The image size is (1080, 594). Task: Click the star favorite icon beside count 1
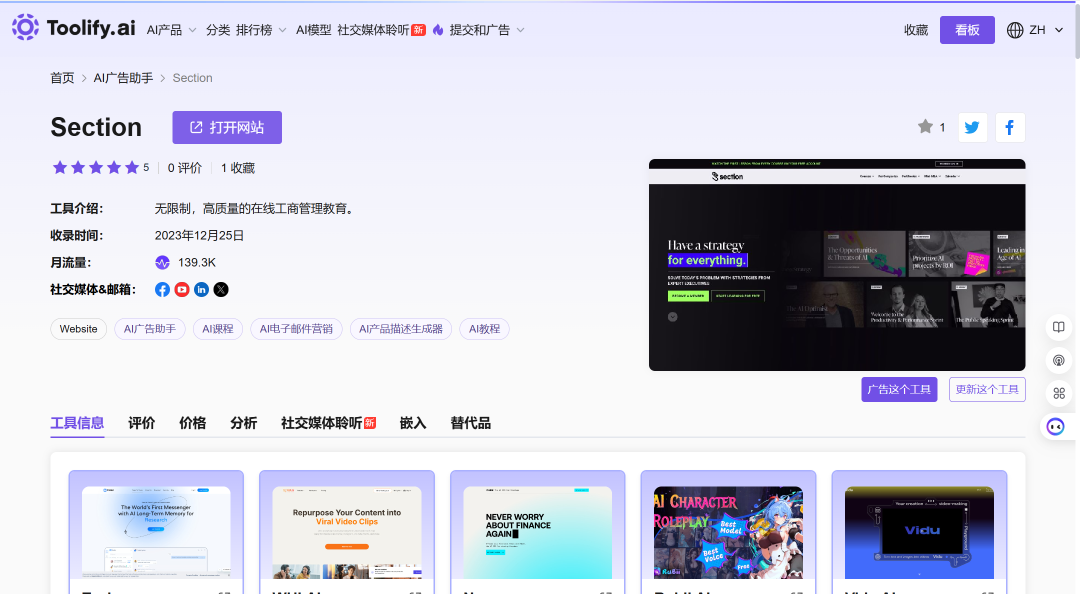click(925, 127)
